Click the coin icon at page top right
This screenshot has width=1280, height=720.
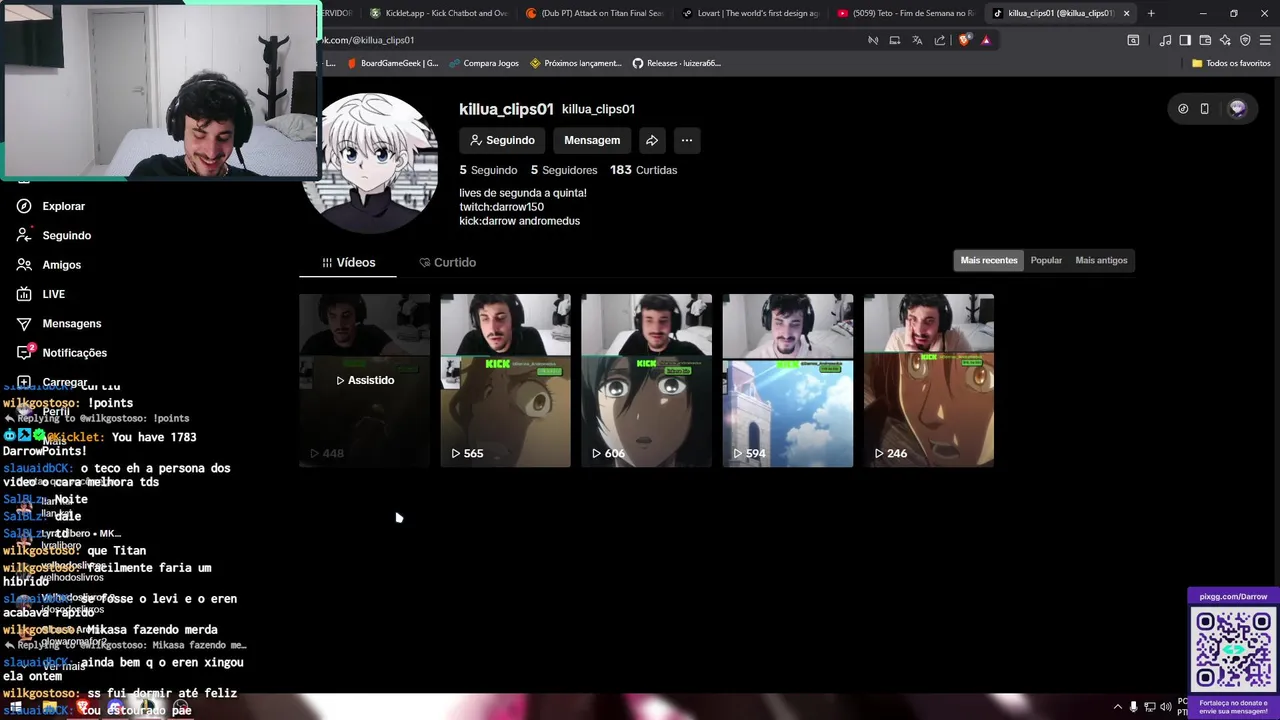(1183, 109)
